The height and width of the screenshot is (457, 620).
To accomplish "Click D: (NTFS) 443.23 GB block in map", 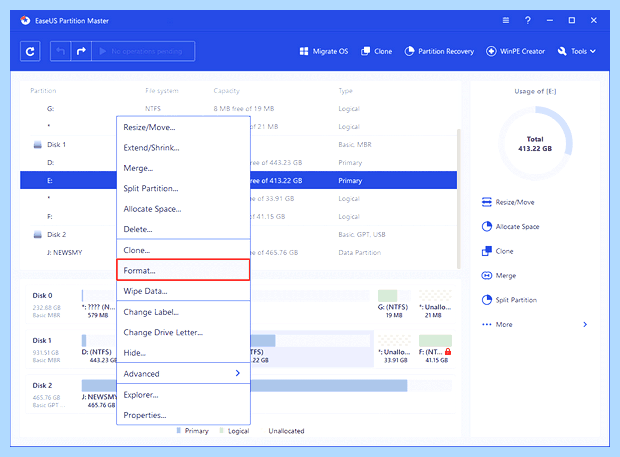I will point(99,349).
